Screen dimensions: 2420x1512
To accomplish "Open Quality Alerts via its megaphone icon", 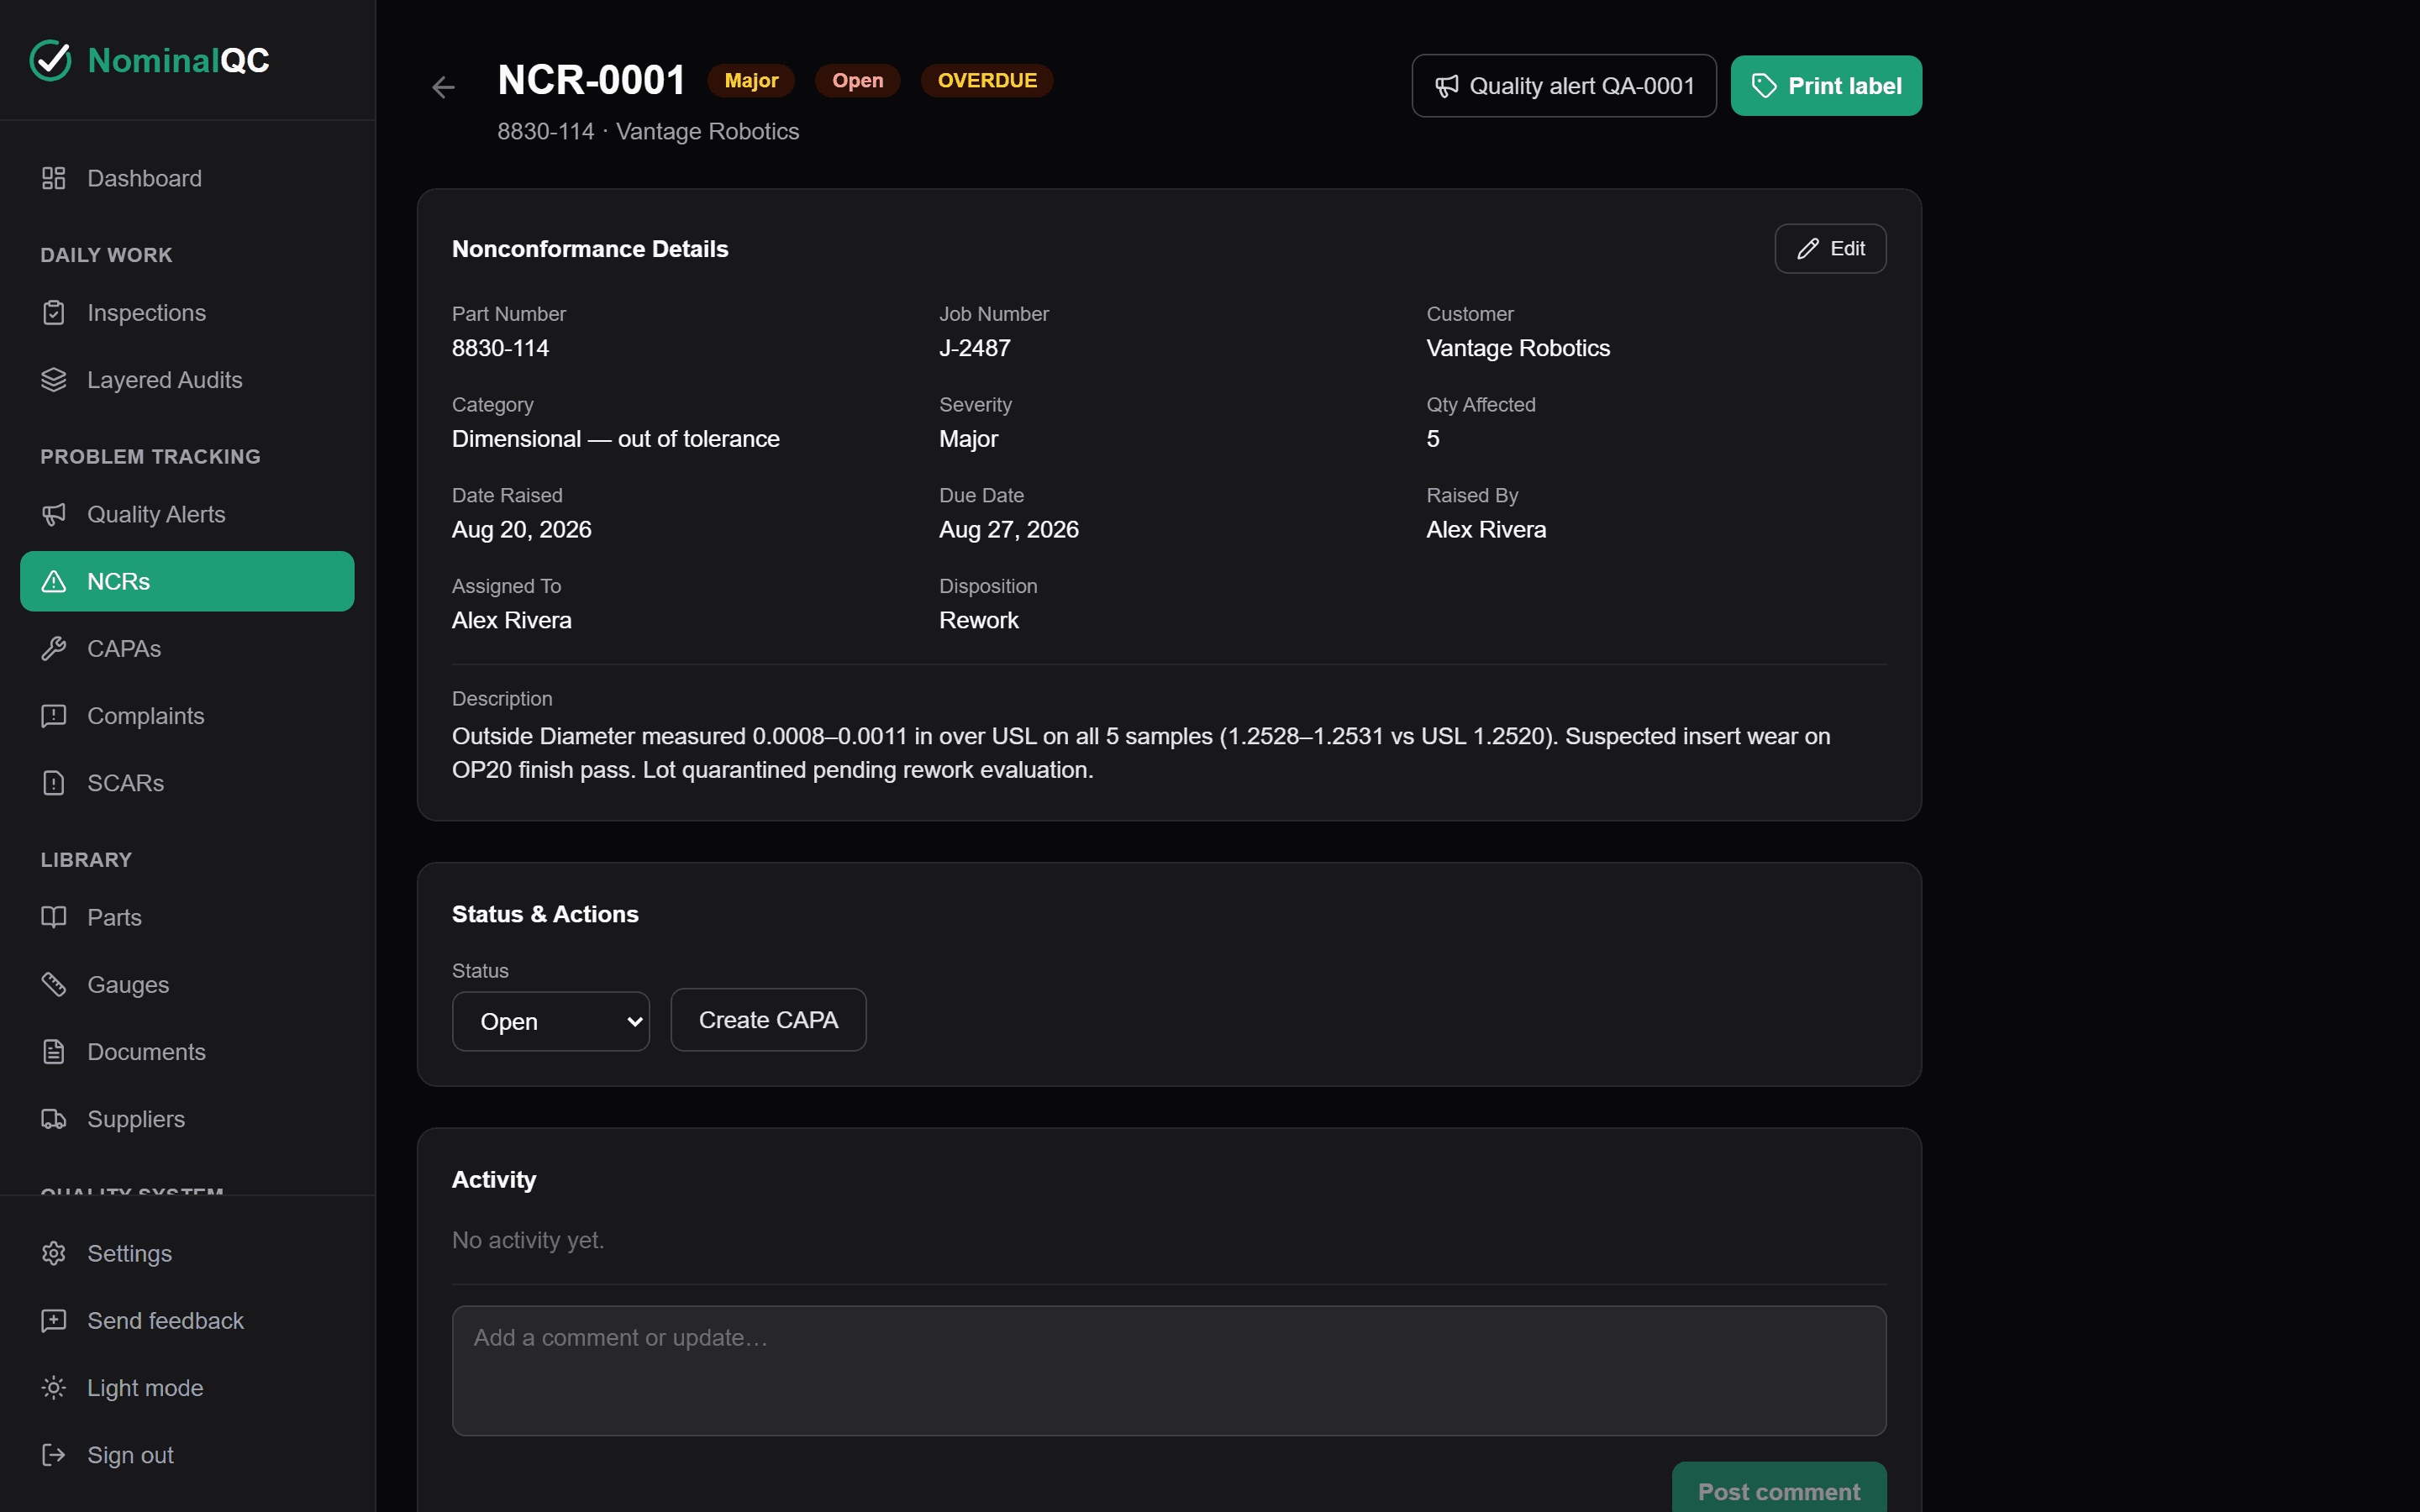I will tap(54, 514).
